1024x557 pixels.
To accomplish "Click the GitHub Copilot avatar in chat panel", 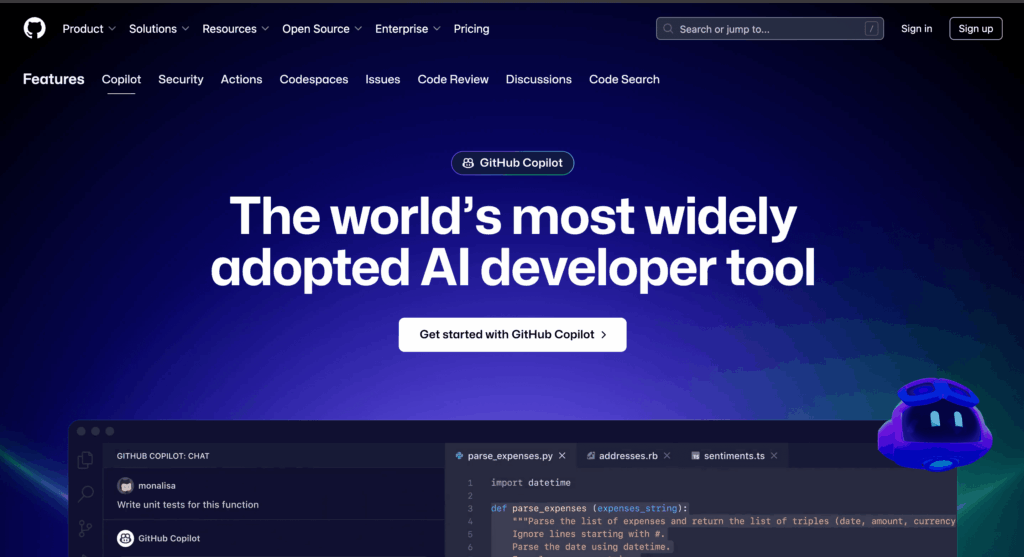I will click(125, 539).
